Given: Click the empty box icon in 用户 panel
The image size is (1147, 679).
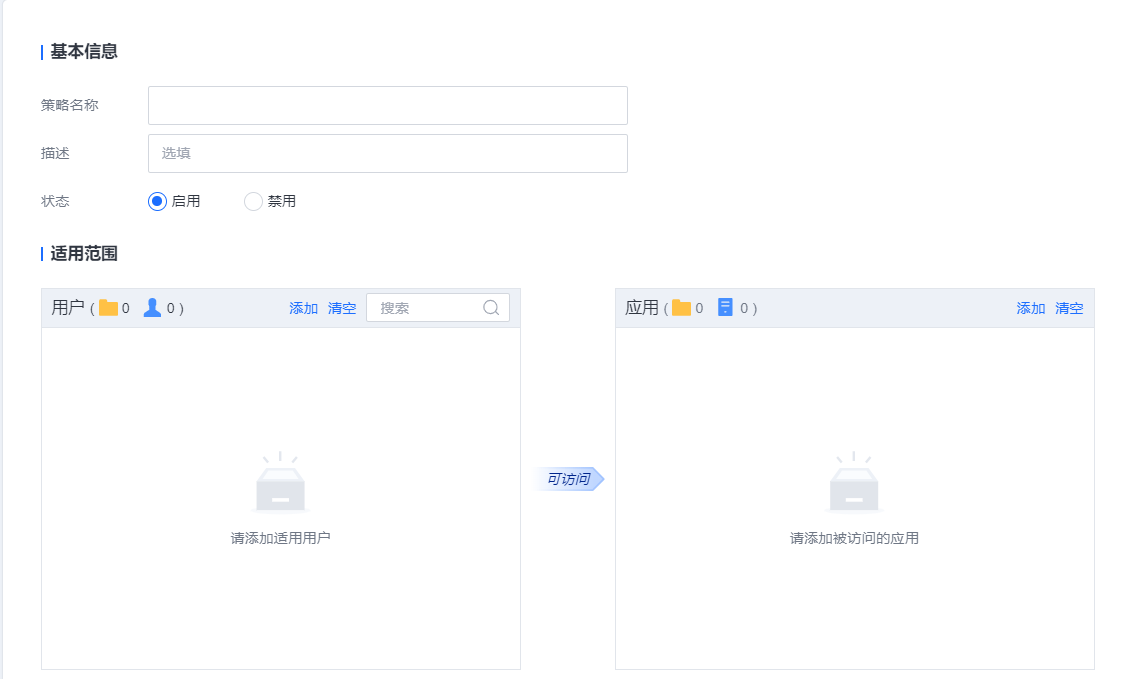Looking at the screenshot, I should coord(280,483).
